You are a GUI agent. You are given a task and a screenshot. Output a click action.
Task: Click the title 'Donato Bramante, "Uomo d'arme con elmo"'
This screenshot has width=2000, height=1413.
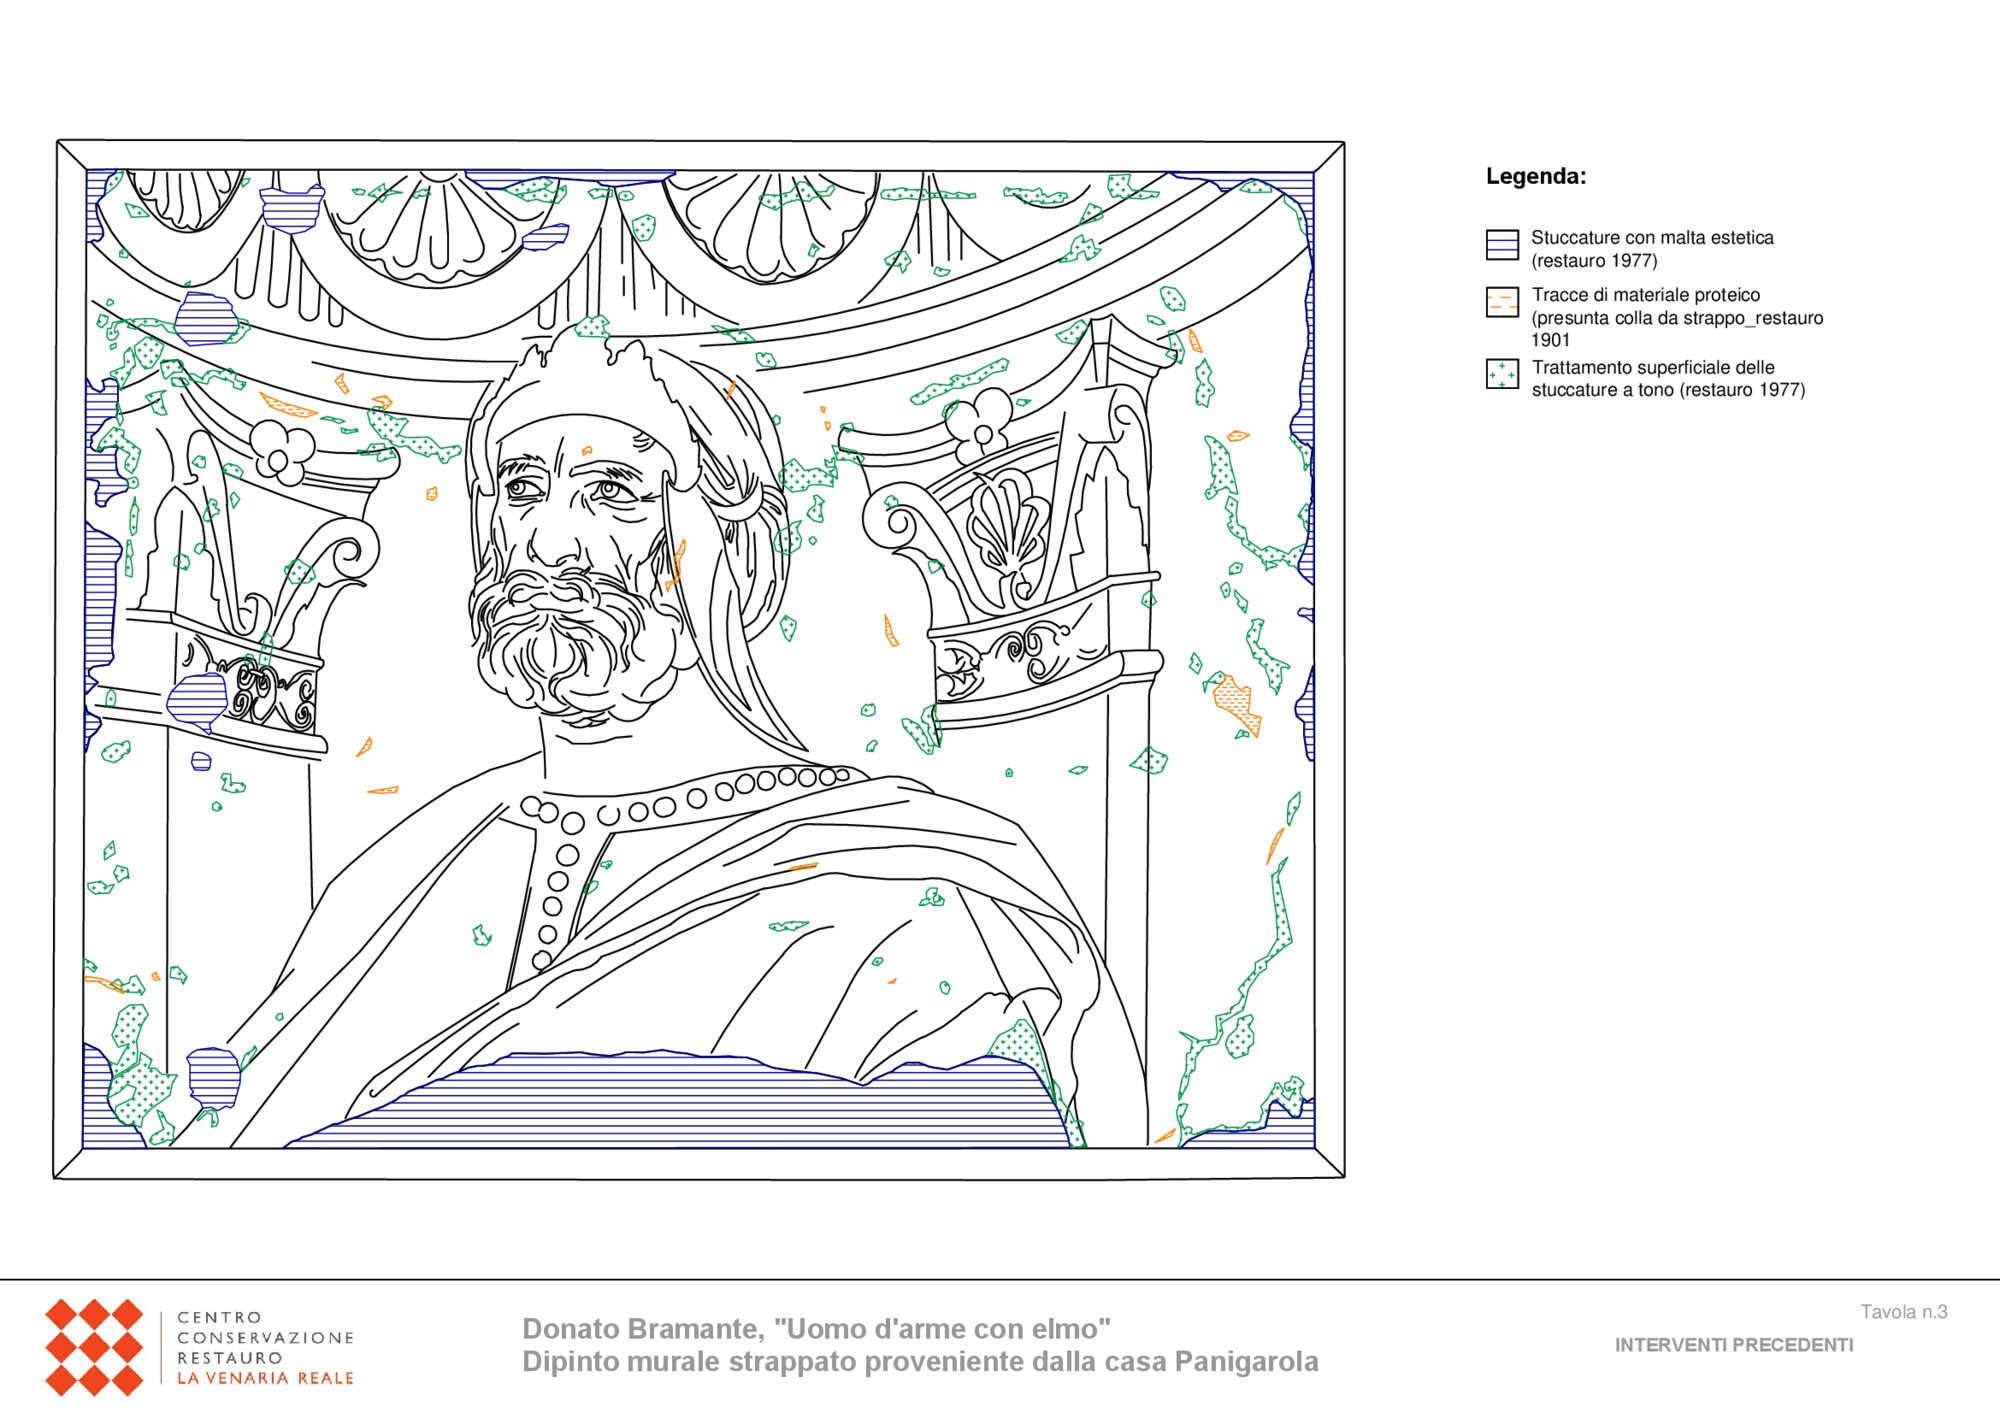816,1329
